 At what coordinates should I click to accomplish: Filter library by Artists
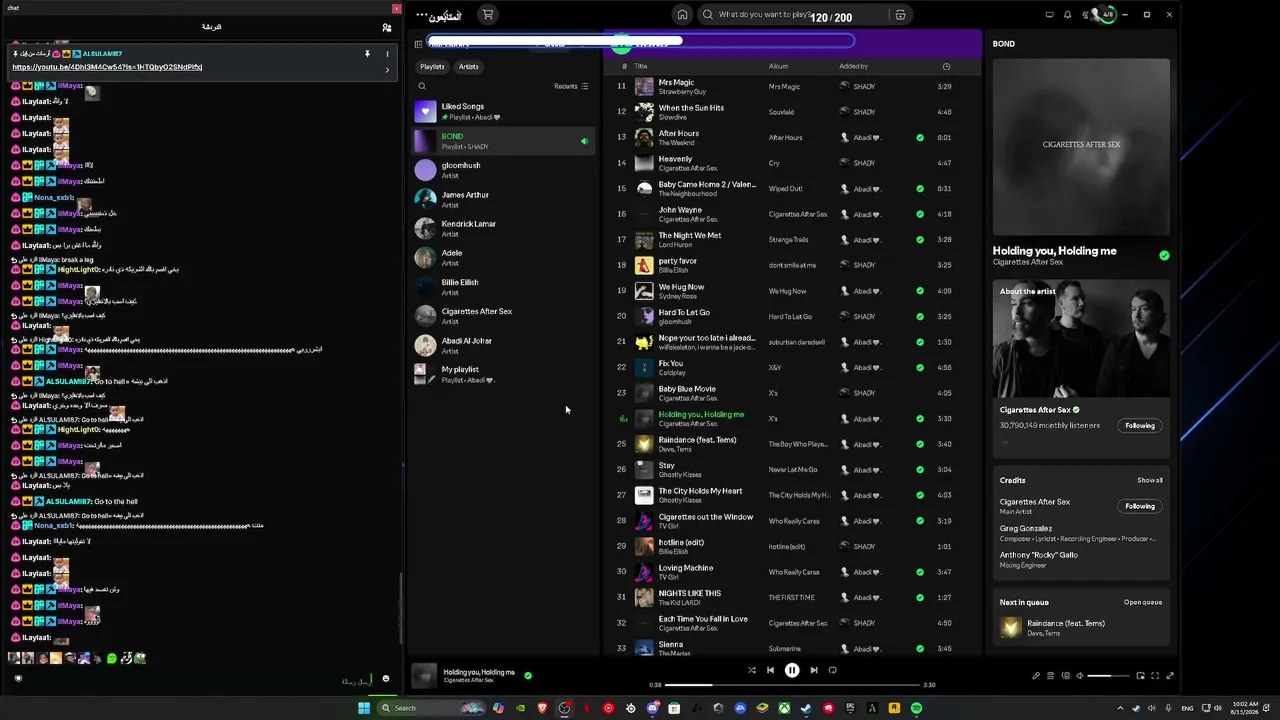(x=468, y=67)
